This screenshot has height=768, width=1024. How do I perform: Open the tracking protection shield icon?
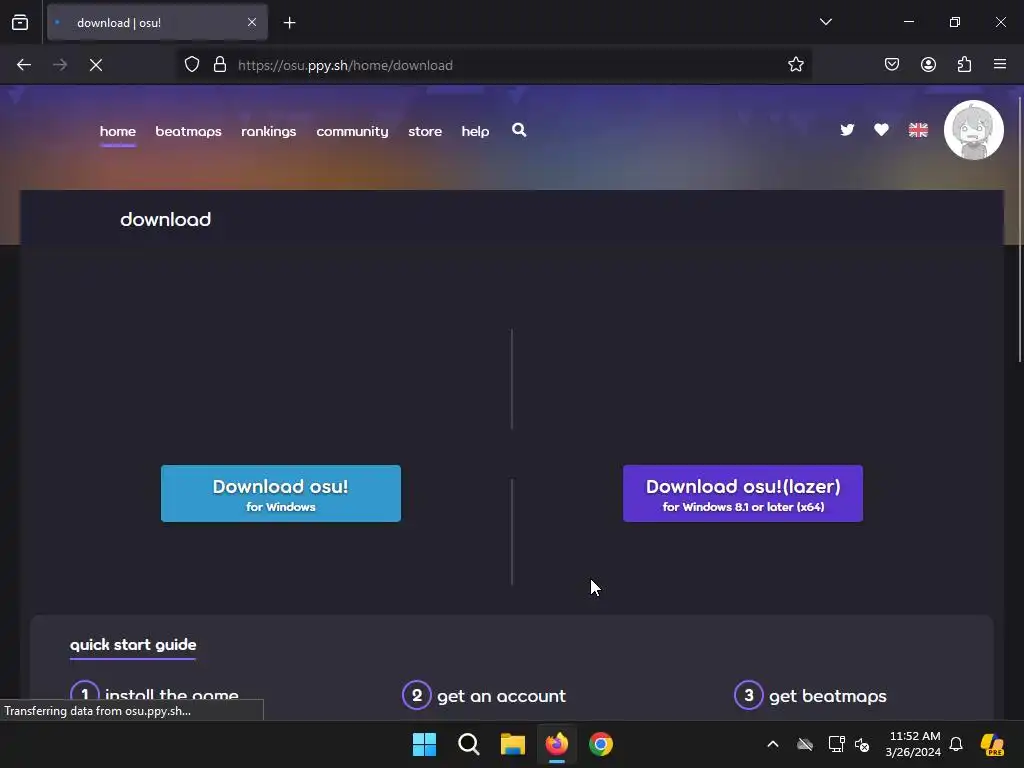click(x=192, y=65)
